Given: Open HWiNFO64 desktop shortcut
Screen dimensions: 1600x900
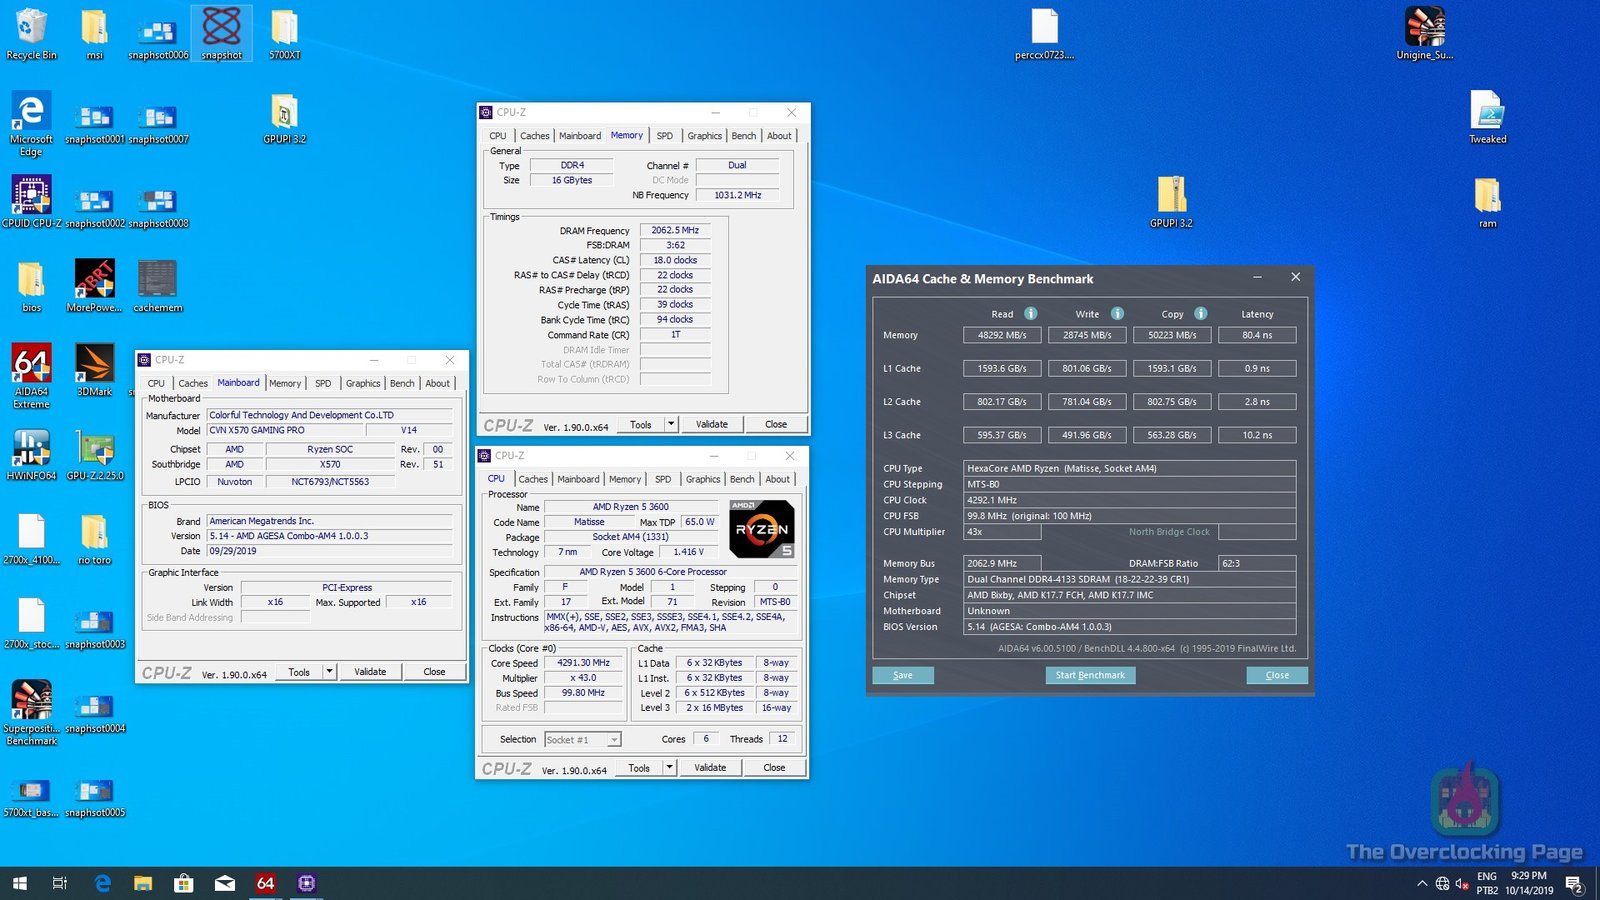Looking at the screenshot, I should [x=31, y=447].
